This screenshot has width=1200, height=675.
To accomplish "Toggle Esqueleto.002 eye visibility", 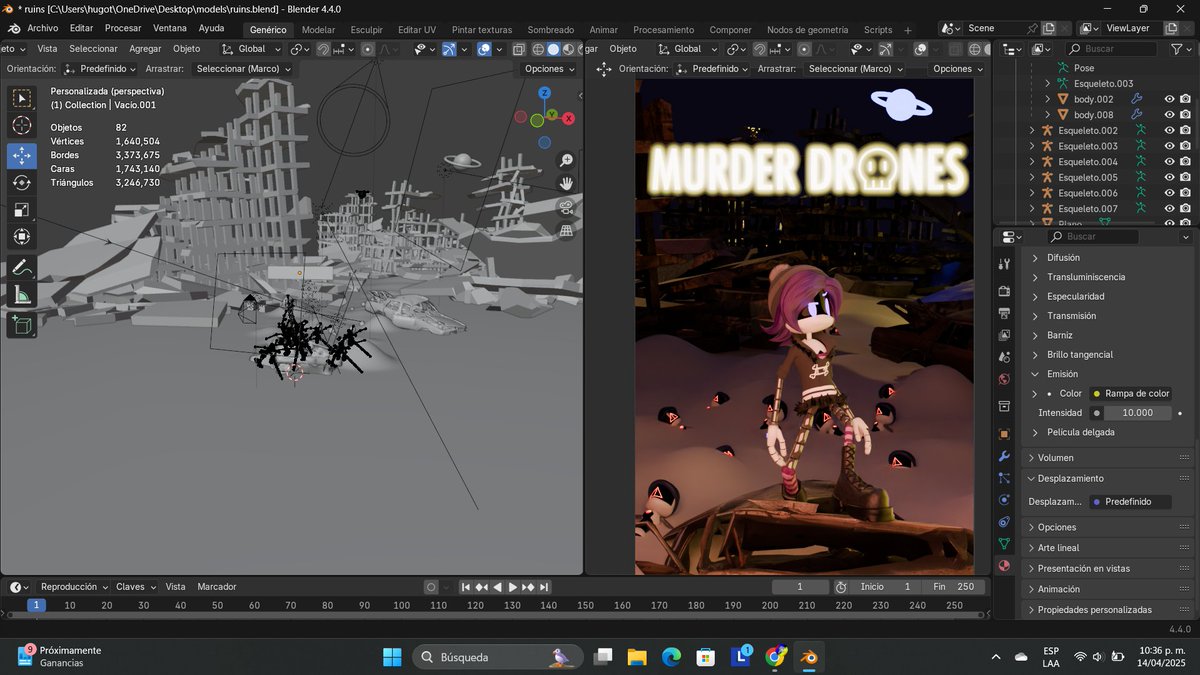I will (x=1169, y=130).
